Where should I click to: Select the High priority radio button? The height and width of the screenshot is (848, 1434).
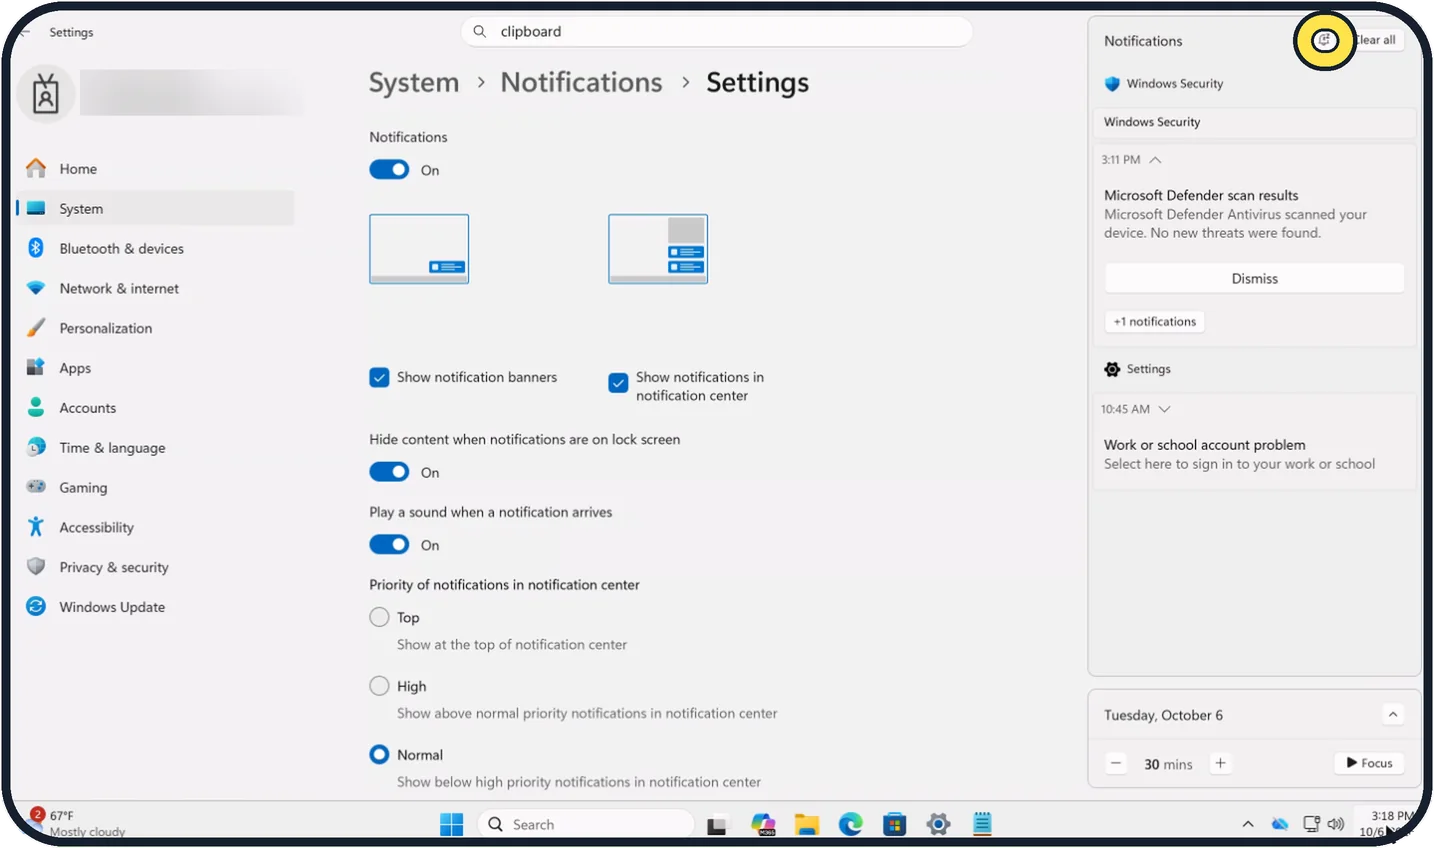coord(379,686)
